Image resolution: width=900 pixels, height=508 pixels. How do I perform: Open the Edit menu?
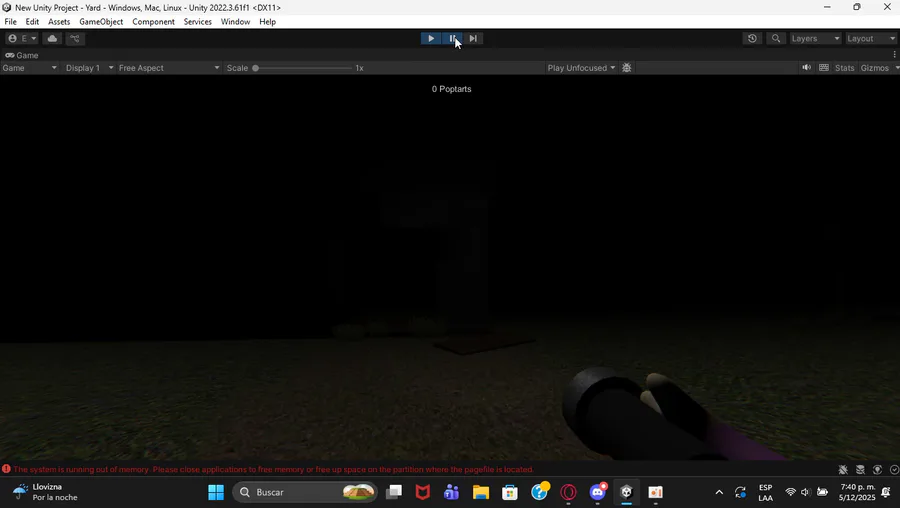[x=32, y=22]
